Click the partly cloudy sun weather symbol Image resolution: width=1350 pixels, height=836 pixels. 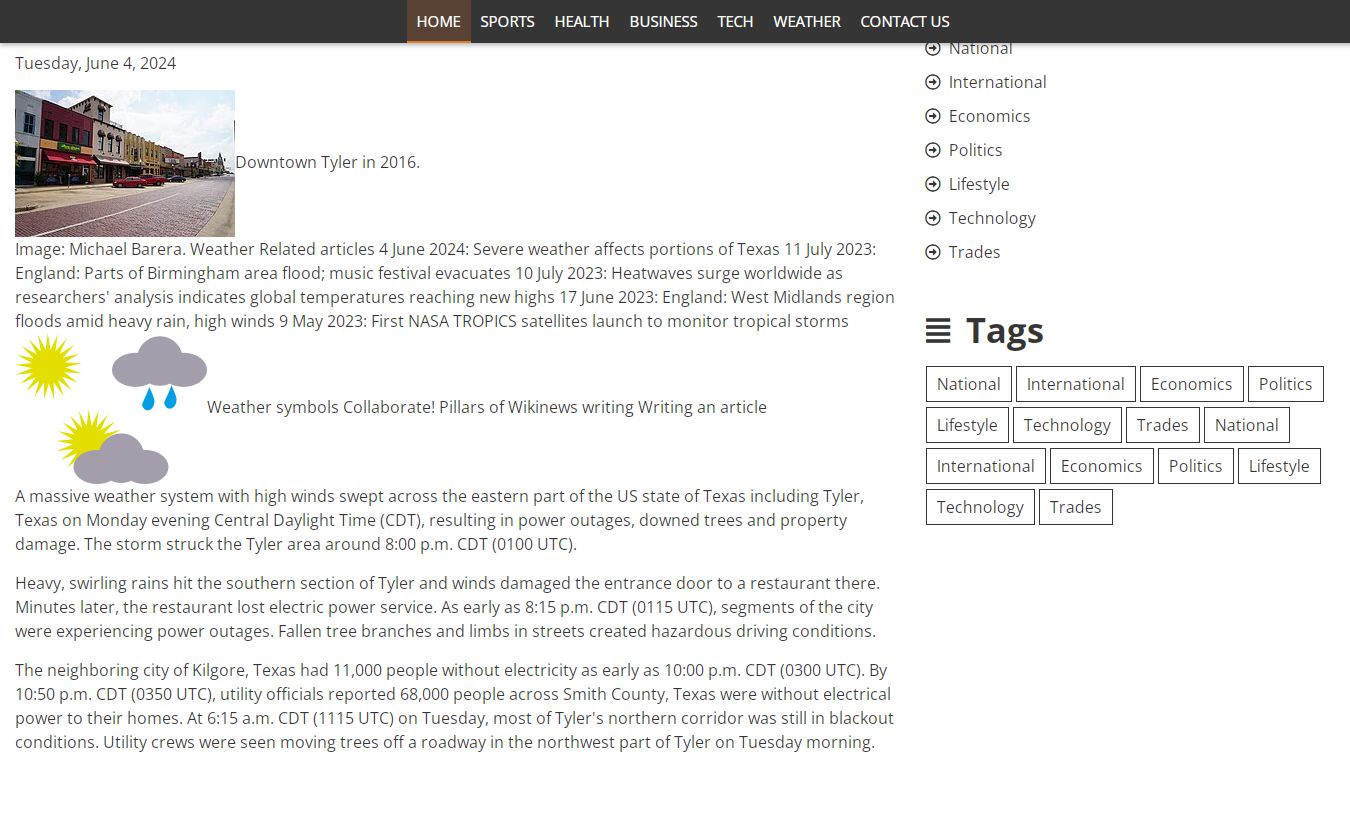(112, 447)
